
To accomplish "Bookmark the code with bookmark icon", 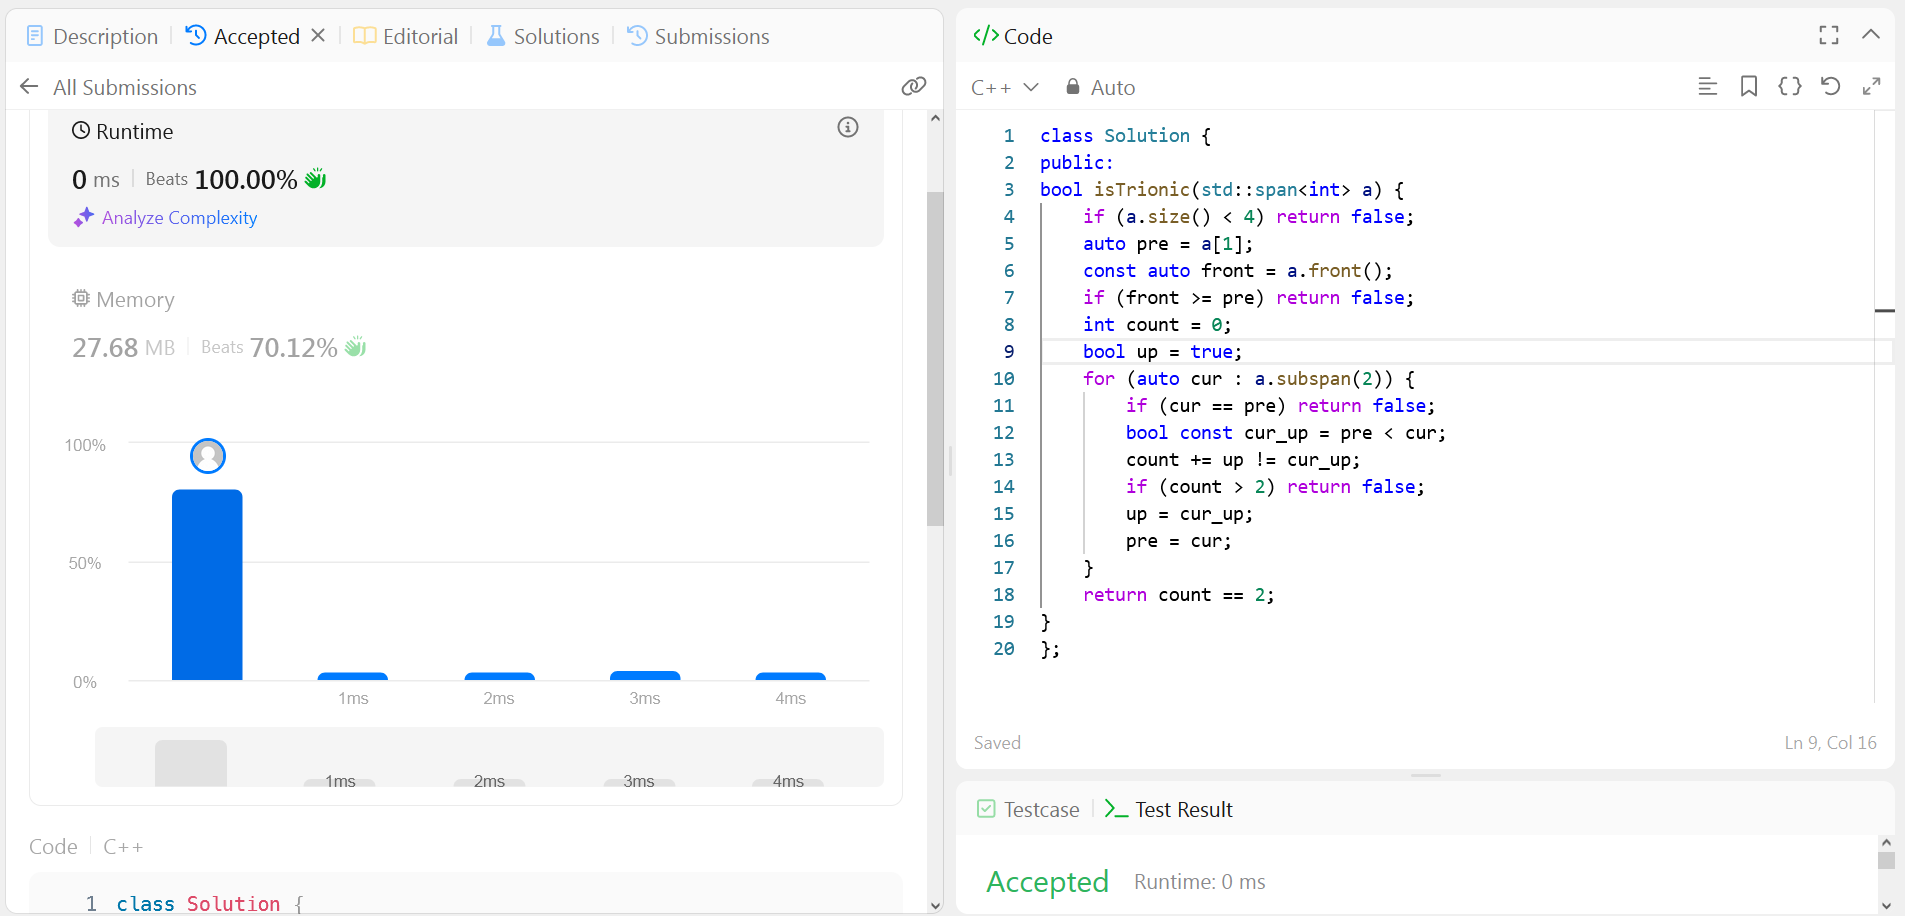I will click(x=1749, y=87).
